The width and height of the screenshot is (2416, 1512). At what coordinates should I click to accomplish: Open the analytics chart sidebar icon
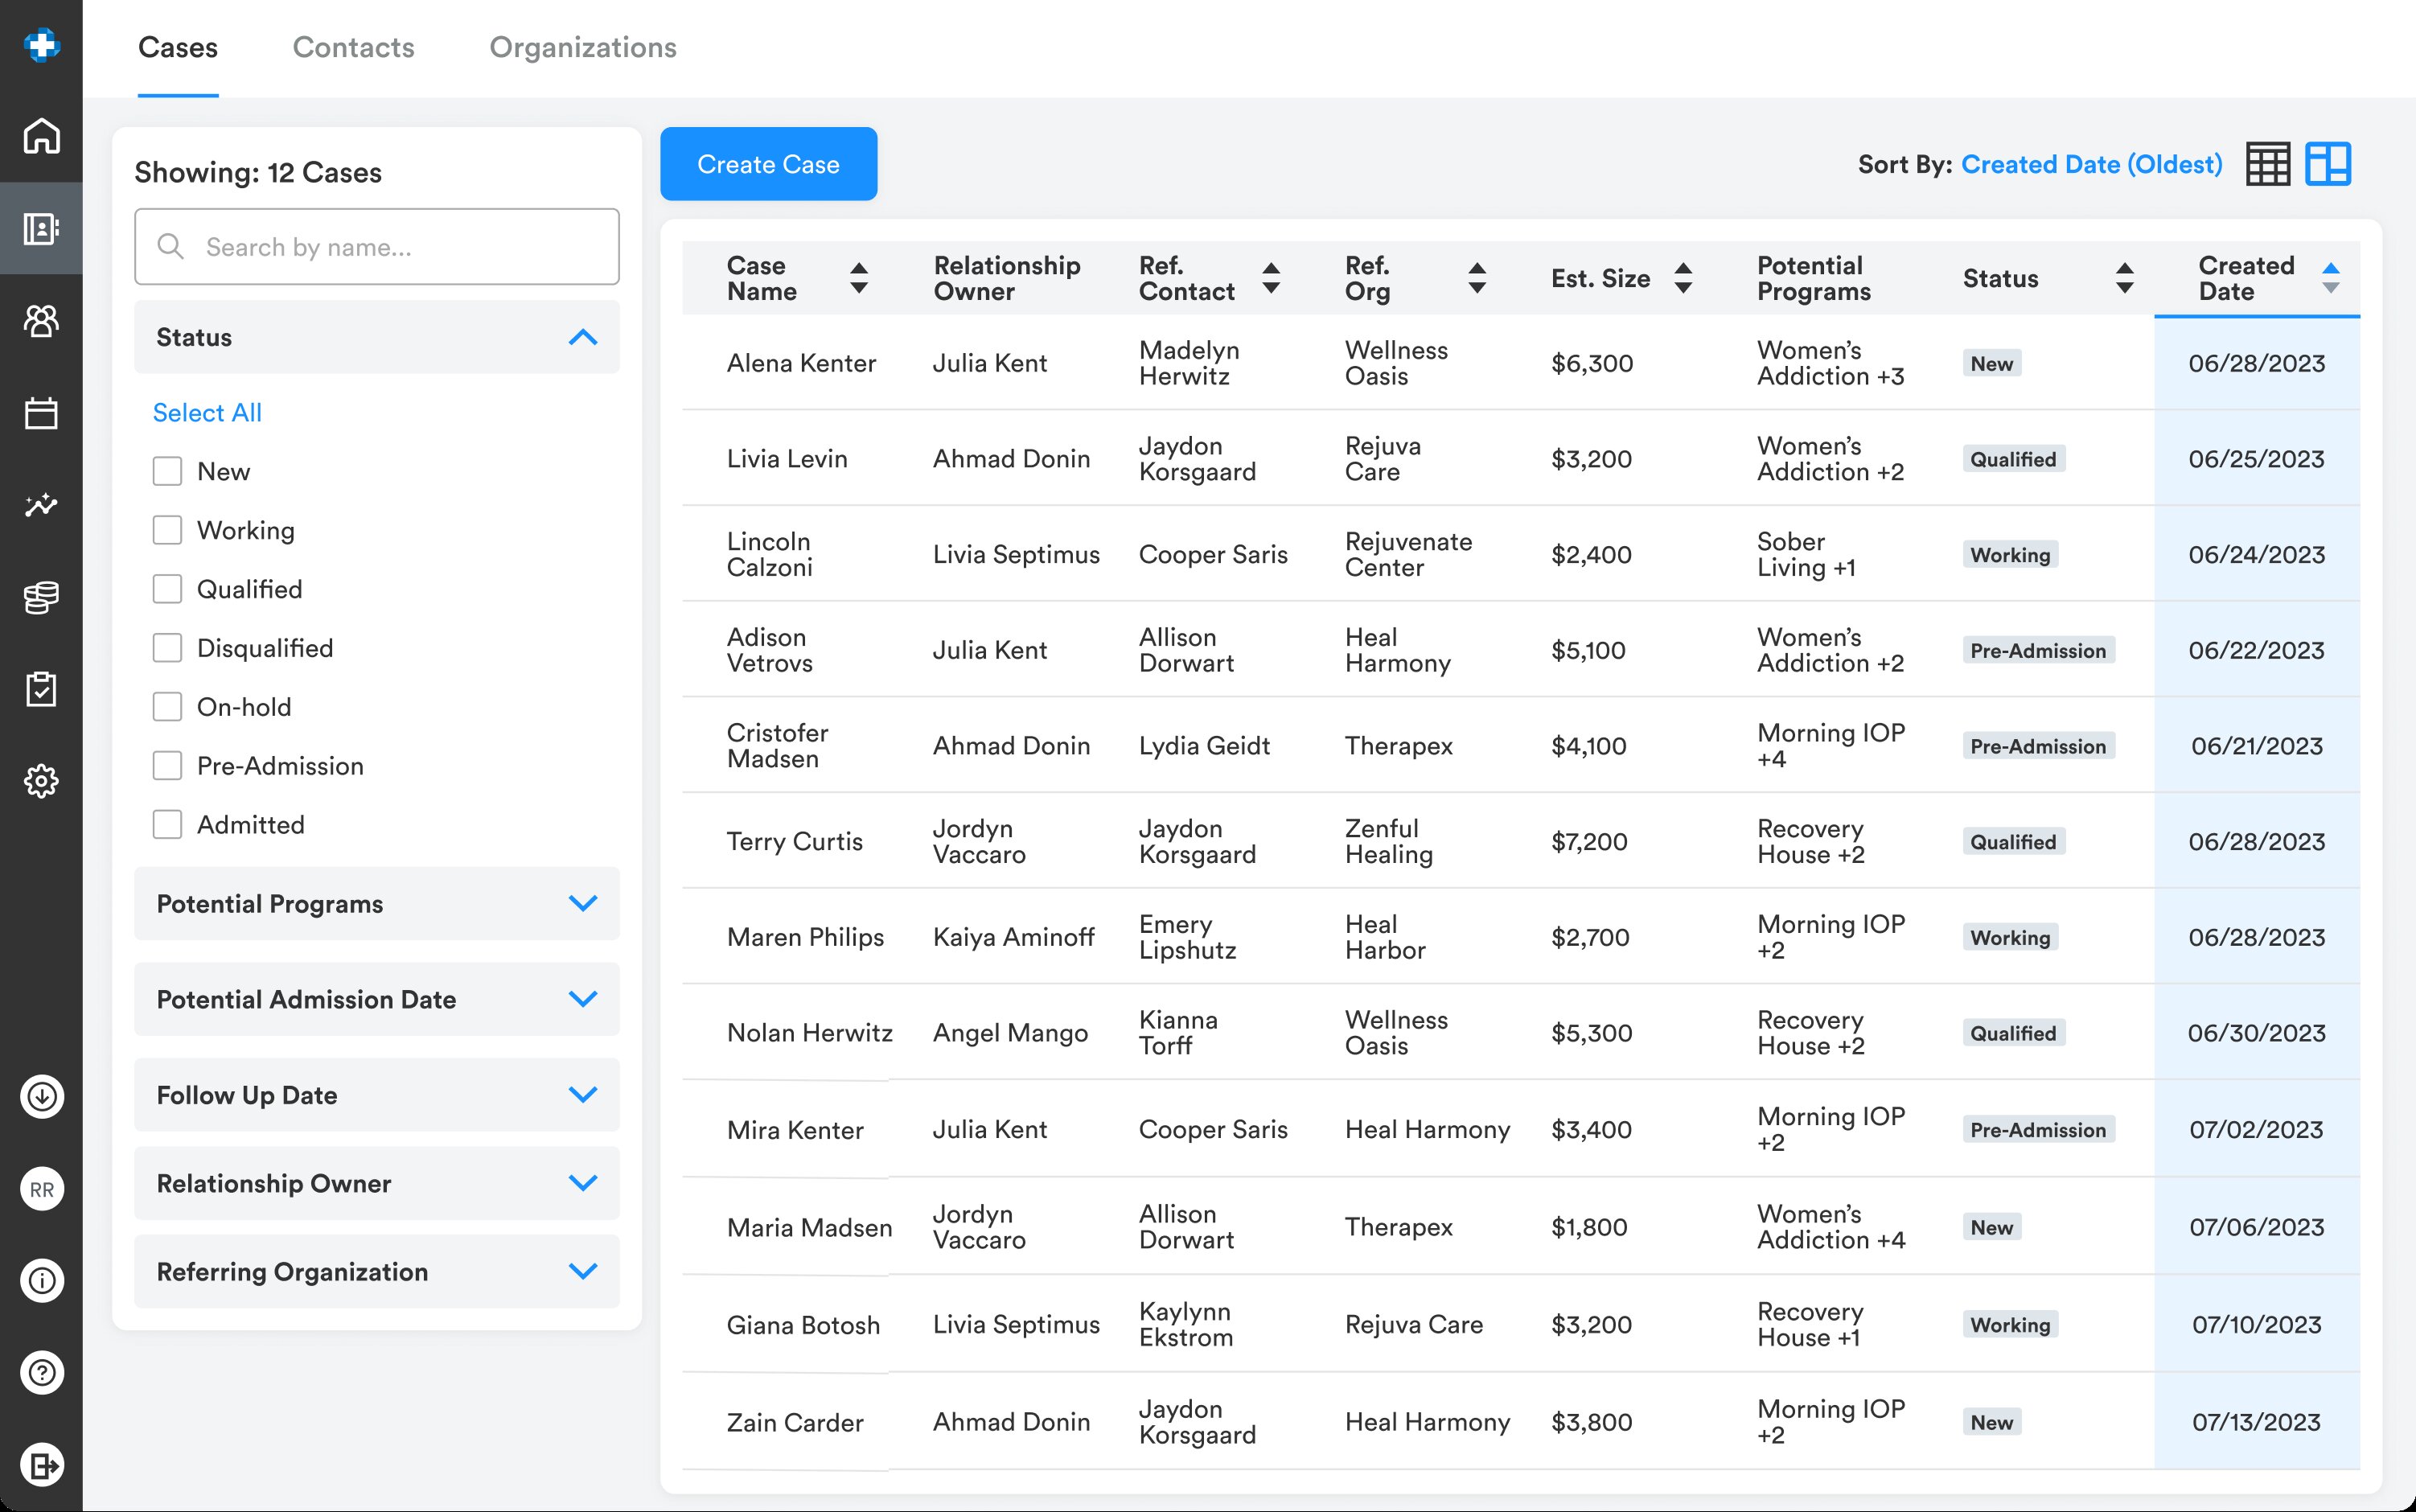41,505
